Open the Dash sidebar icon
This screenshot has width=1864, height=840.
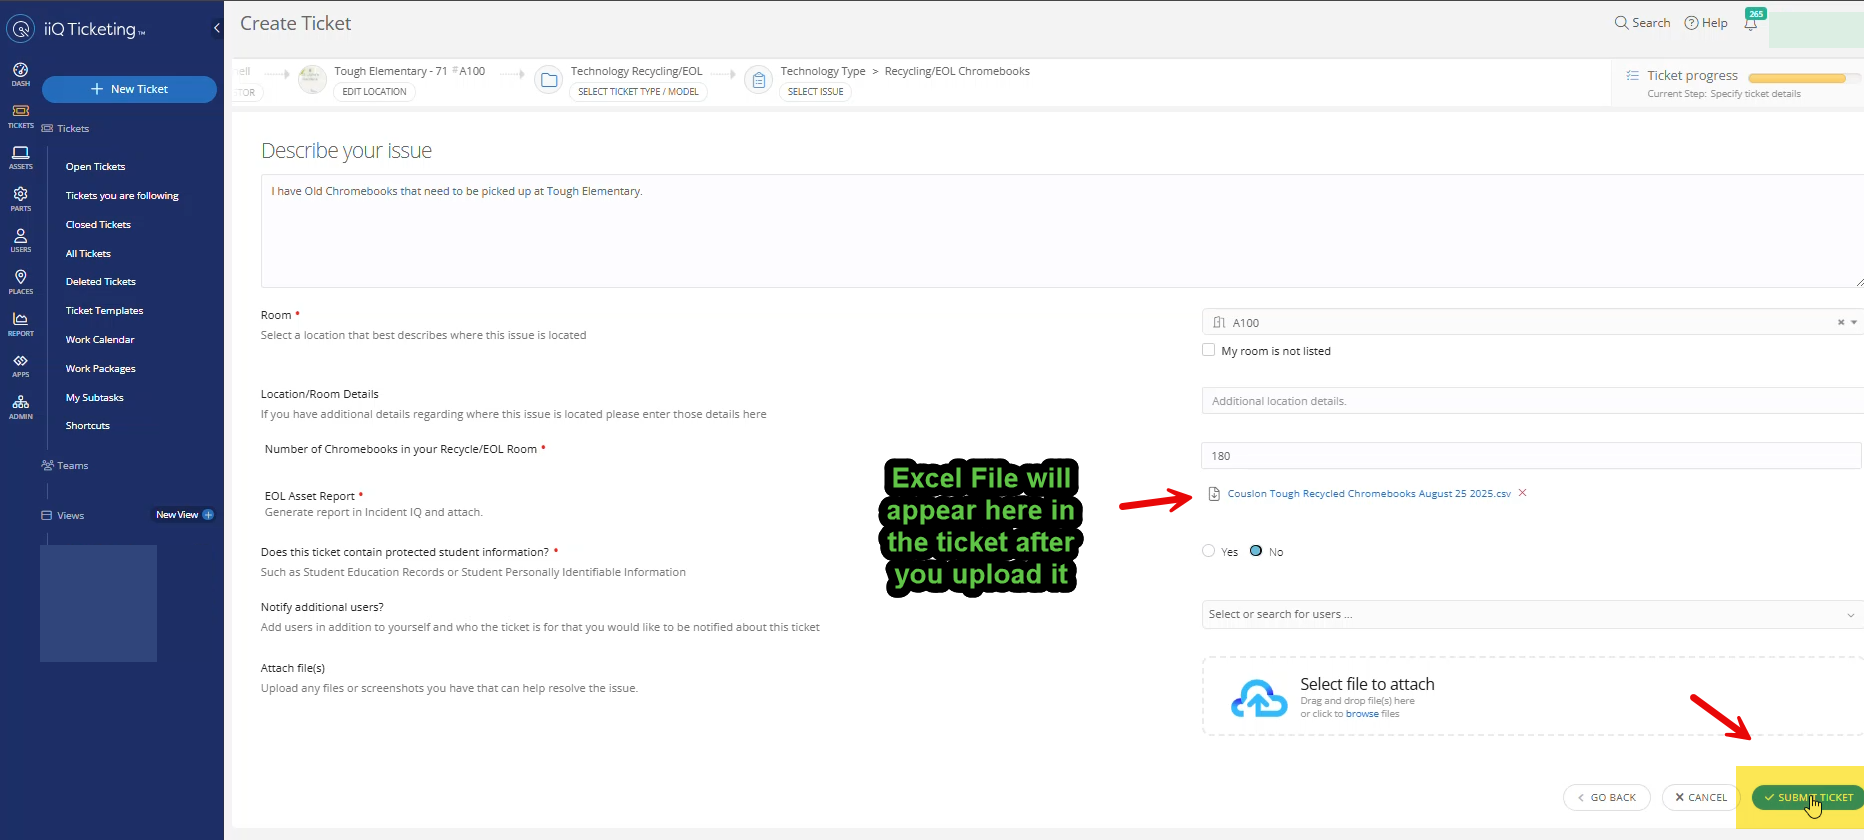(x=20, y=74)
